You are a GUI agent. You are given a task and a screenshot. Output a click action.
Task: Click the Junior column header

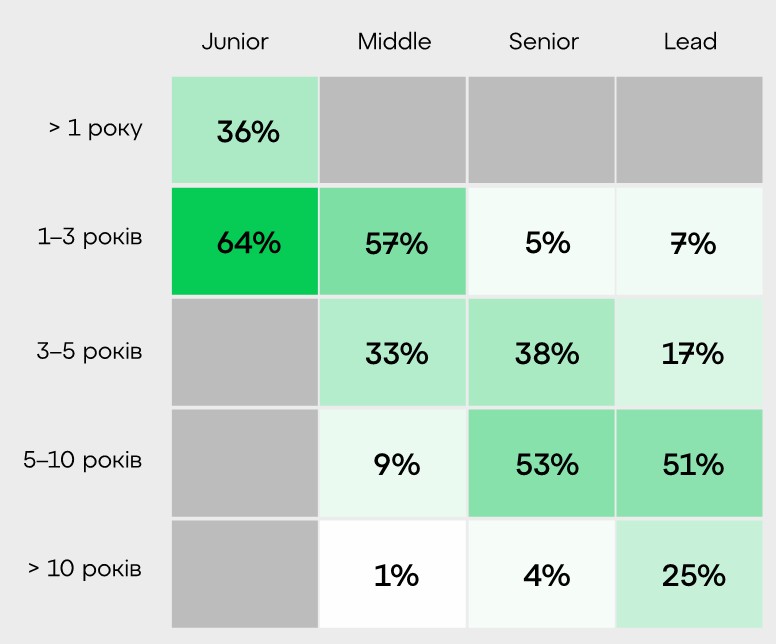[235, 41]
